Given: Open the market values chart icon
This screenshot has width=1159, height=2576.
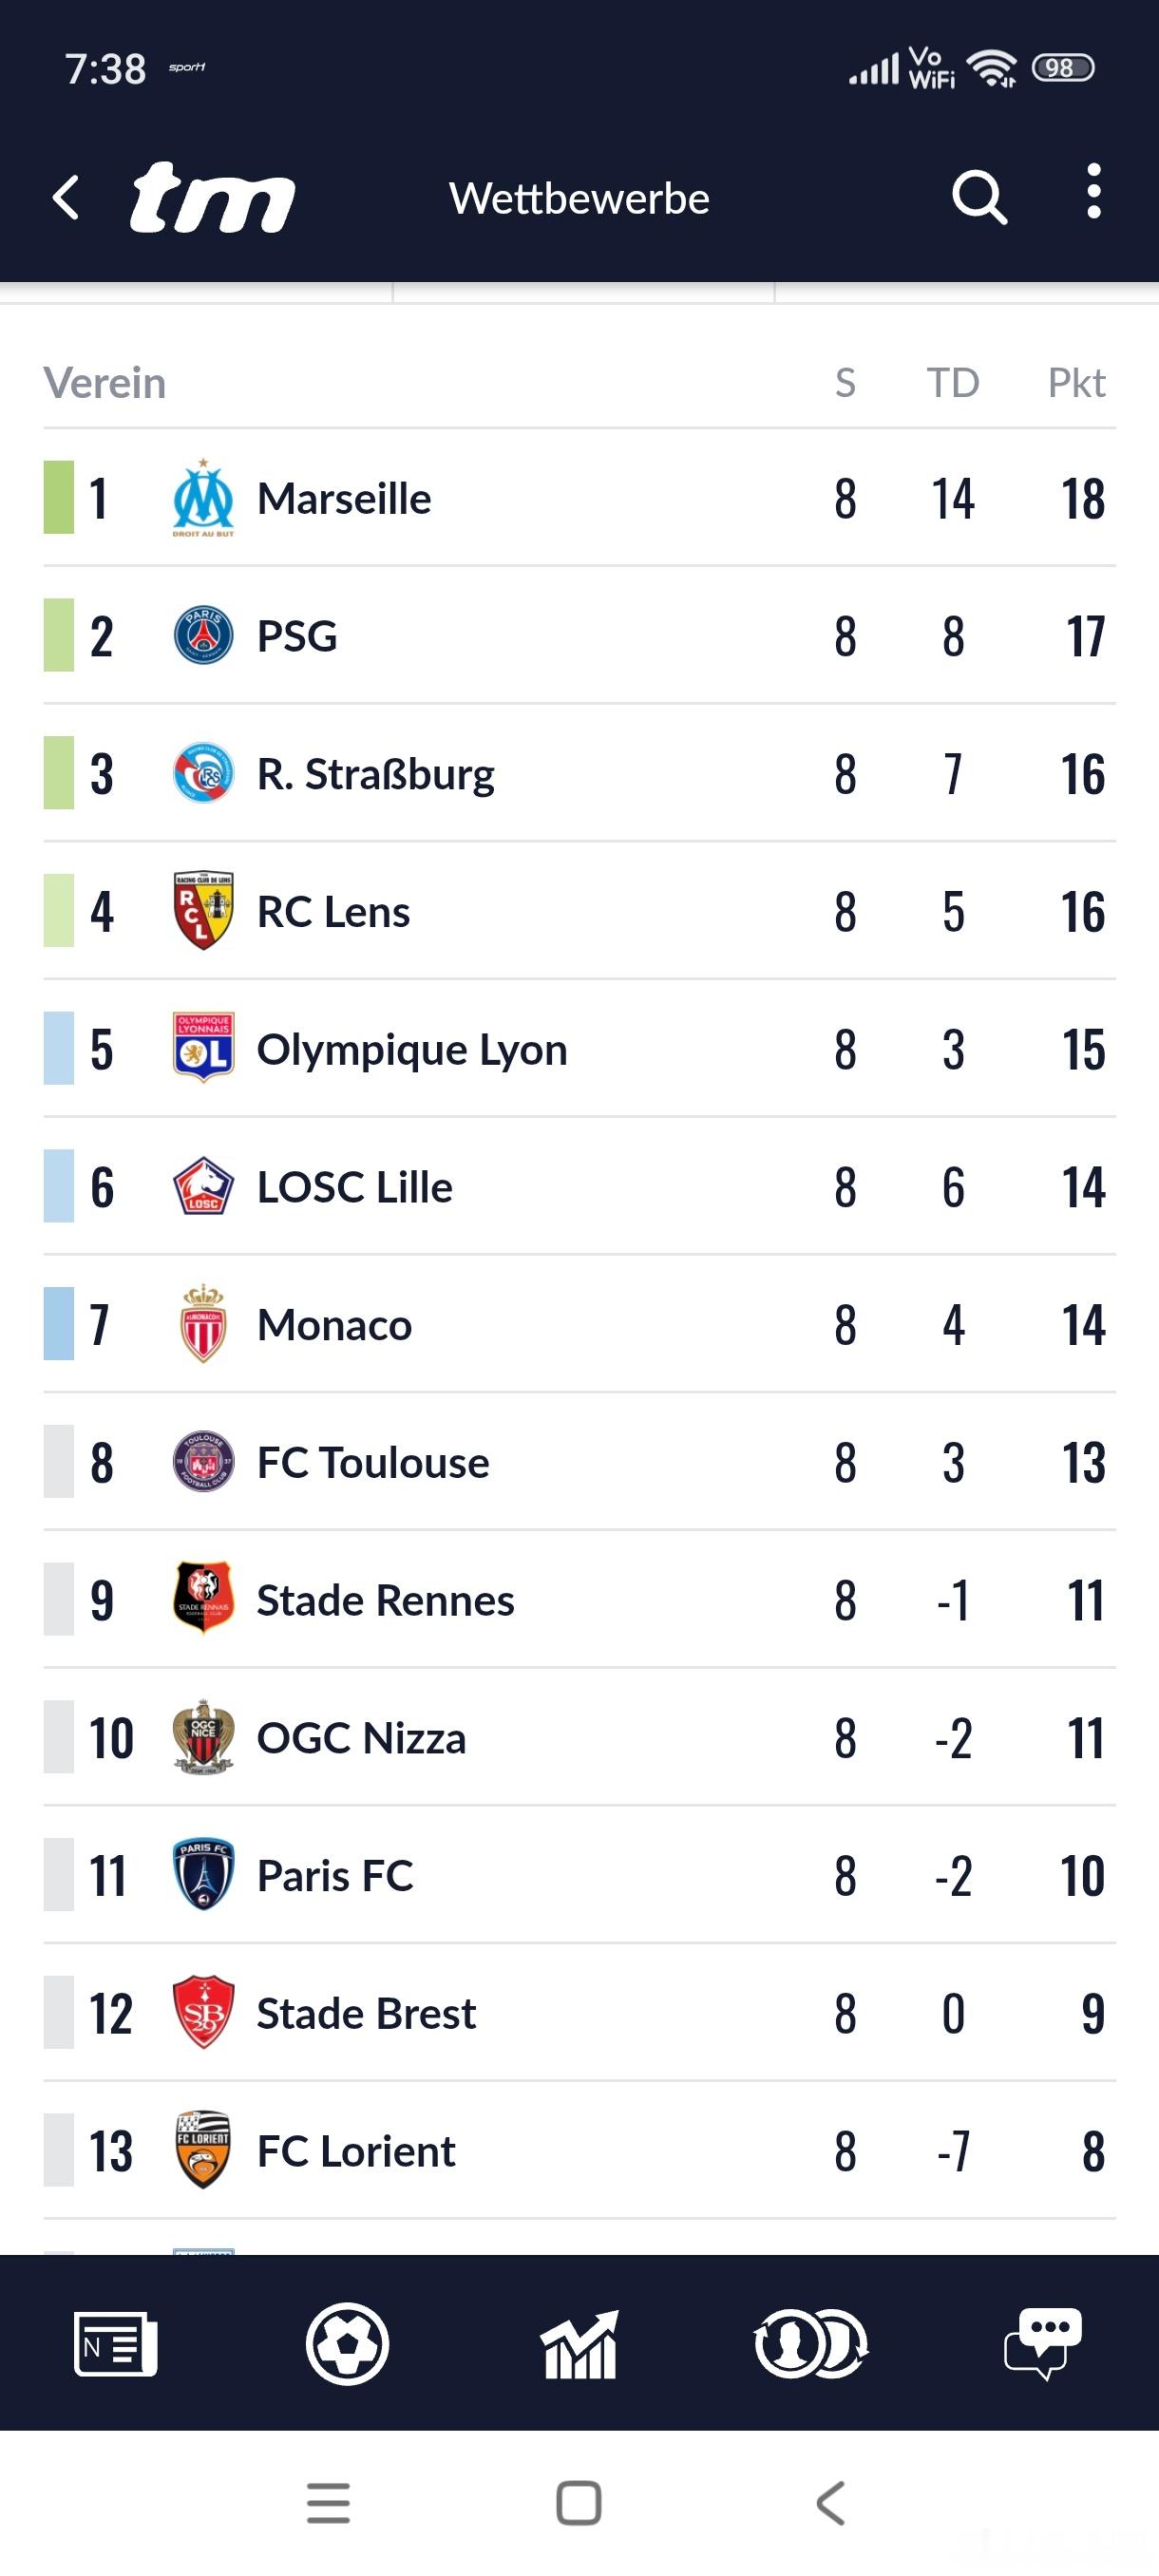Looking at the screenshot, I should point(579,2343).
